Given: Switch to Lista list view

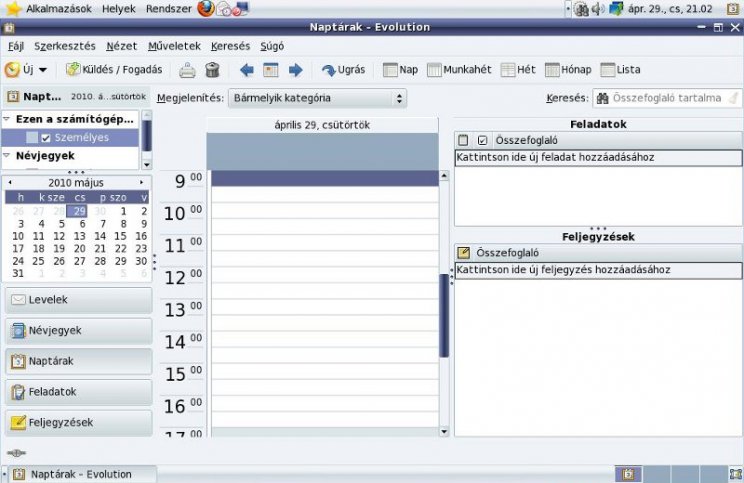Looking at the screenshot, I should pos(621,70).
